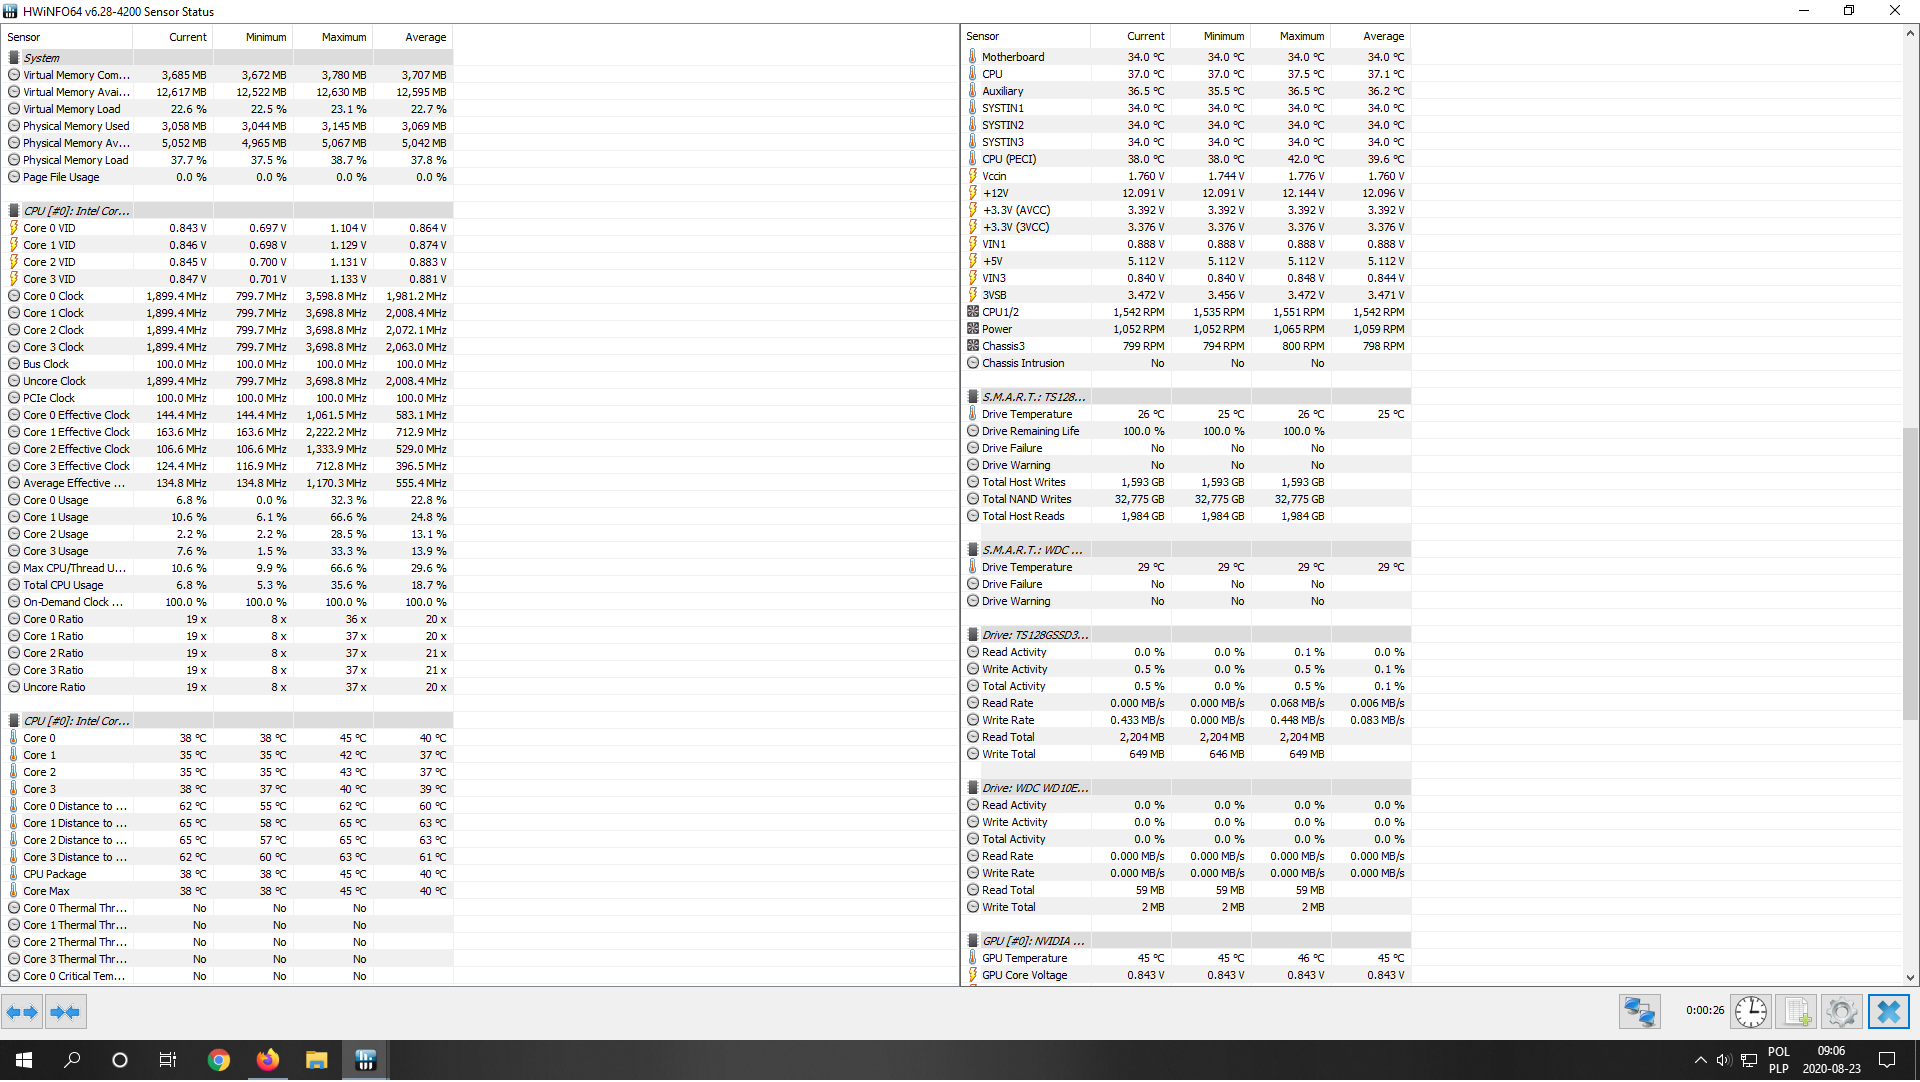
Task: Select the Total NAND Writes row
Action: [x=1187, y=499]
